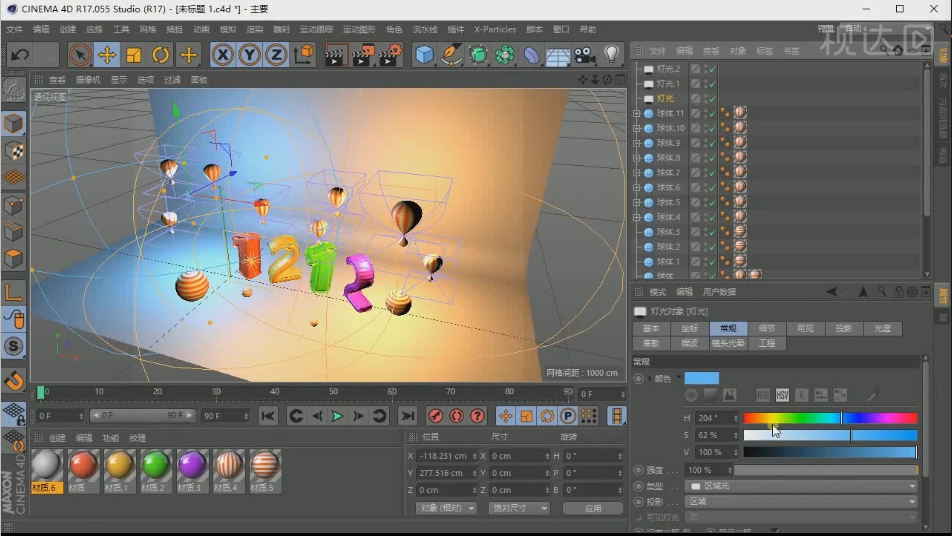Open the 绝对尺寸 dropdown
Screen dimensions: 952x536
519,508
